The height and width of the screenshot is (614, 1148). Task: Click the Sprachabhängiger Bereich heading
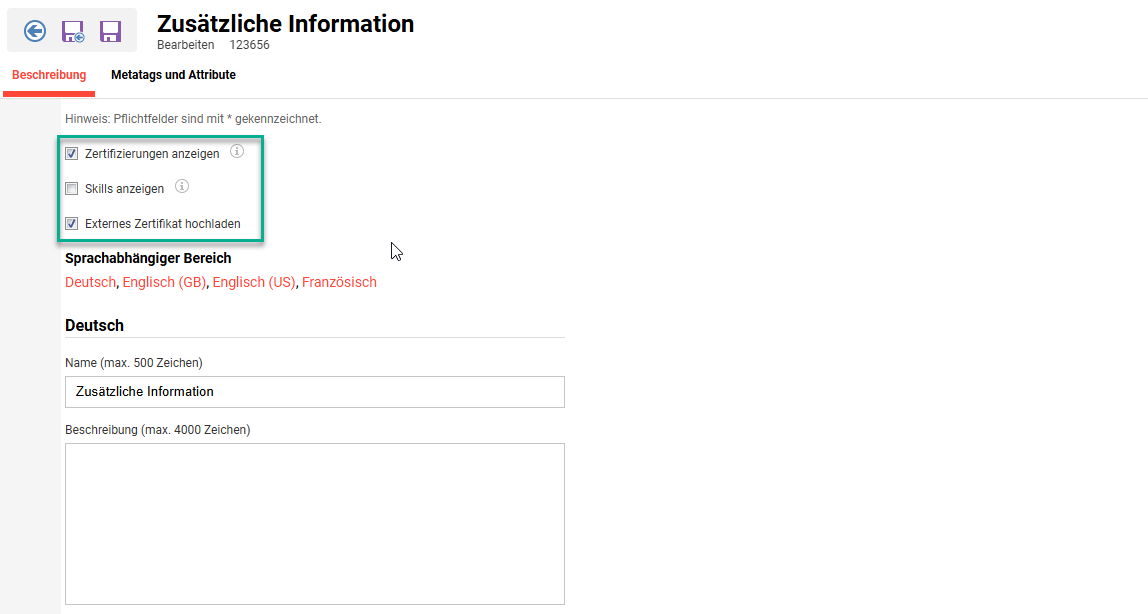147,257
